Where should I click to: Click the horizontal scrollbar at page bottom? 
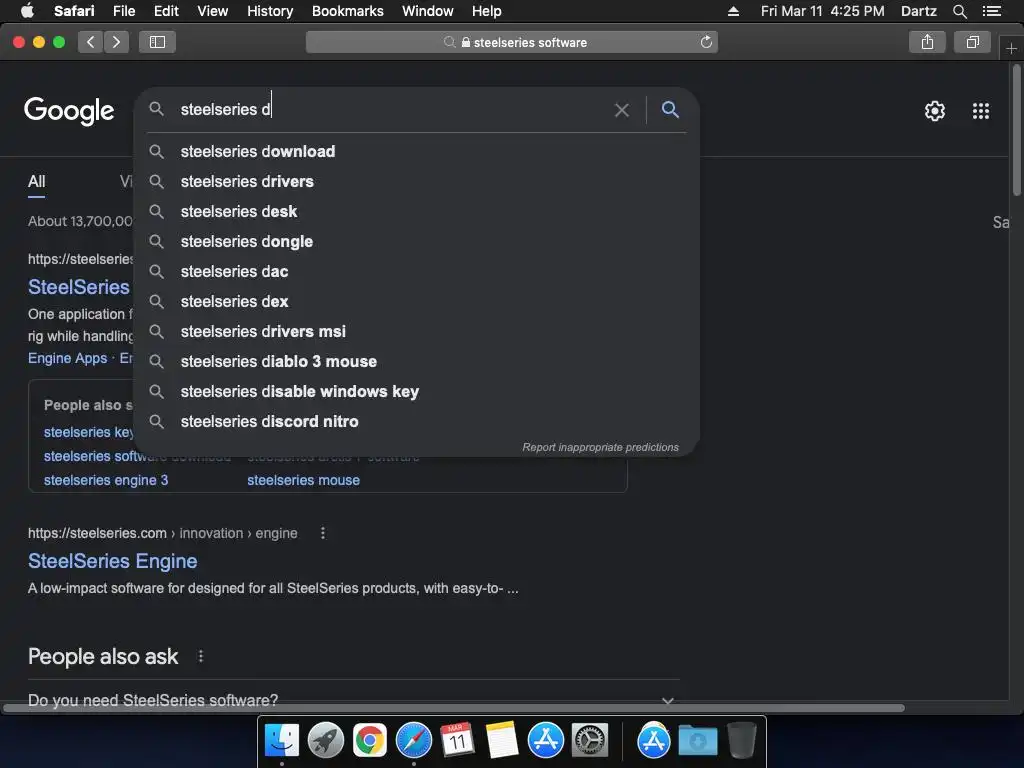[454, 708]
